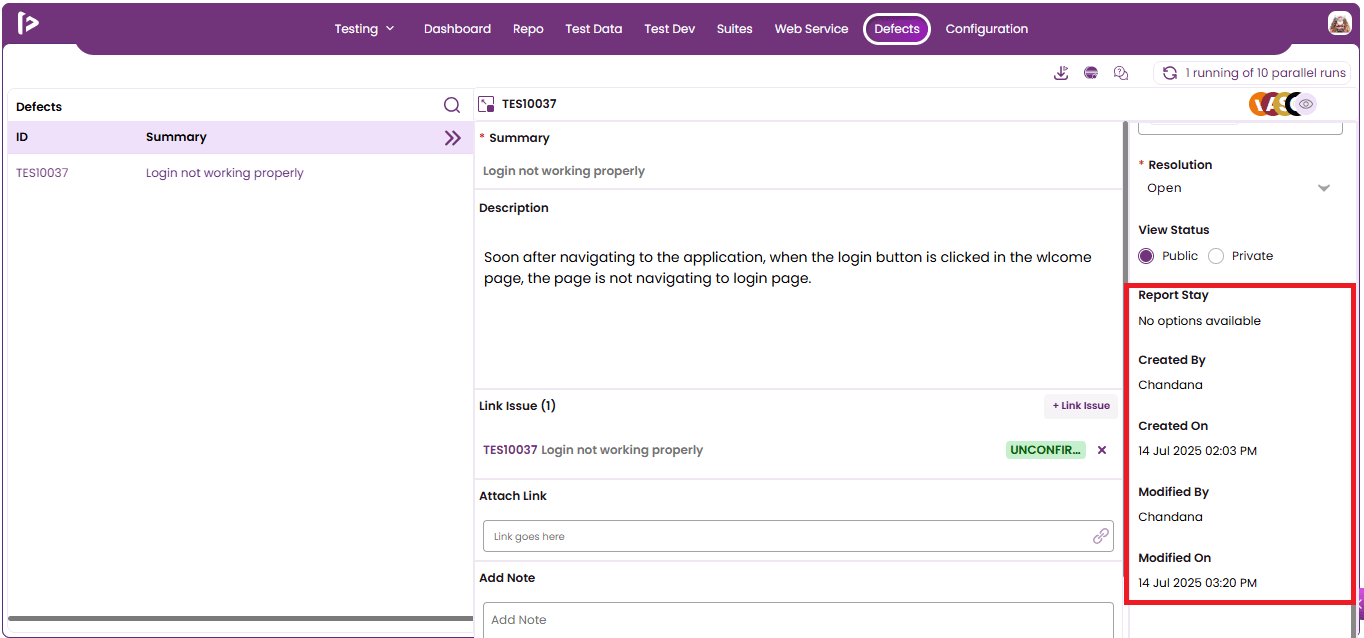Click into the Description text area
1364x638 pixels.
[x=798, y=303]
